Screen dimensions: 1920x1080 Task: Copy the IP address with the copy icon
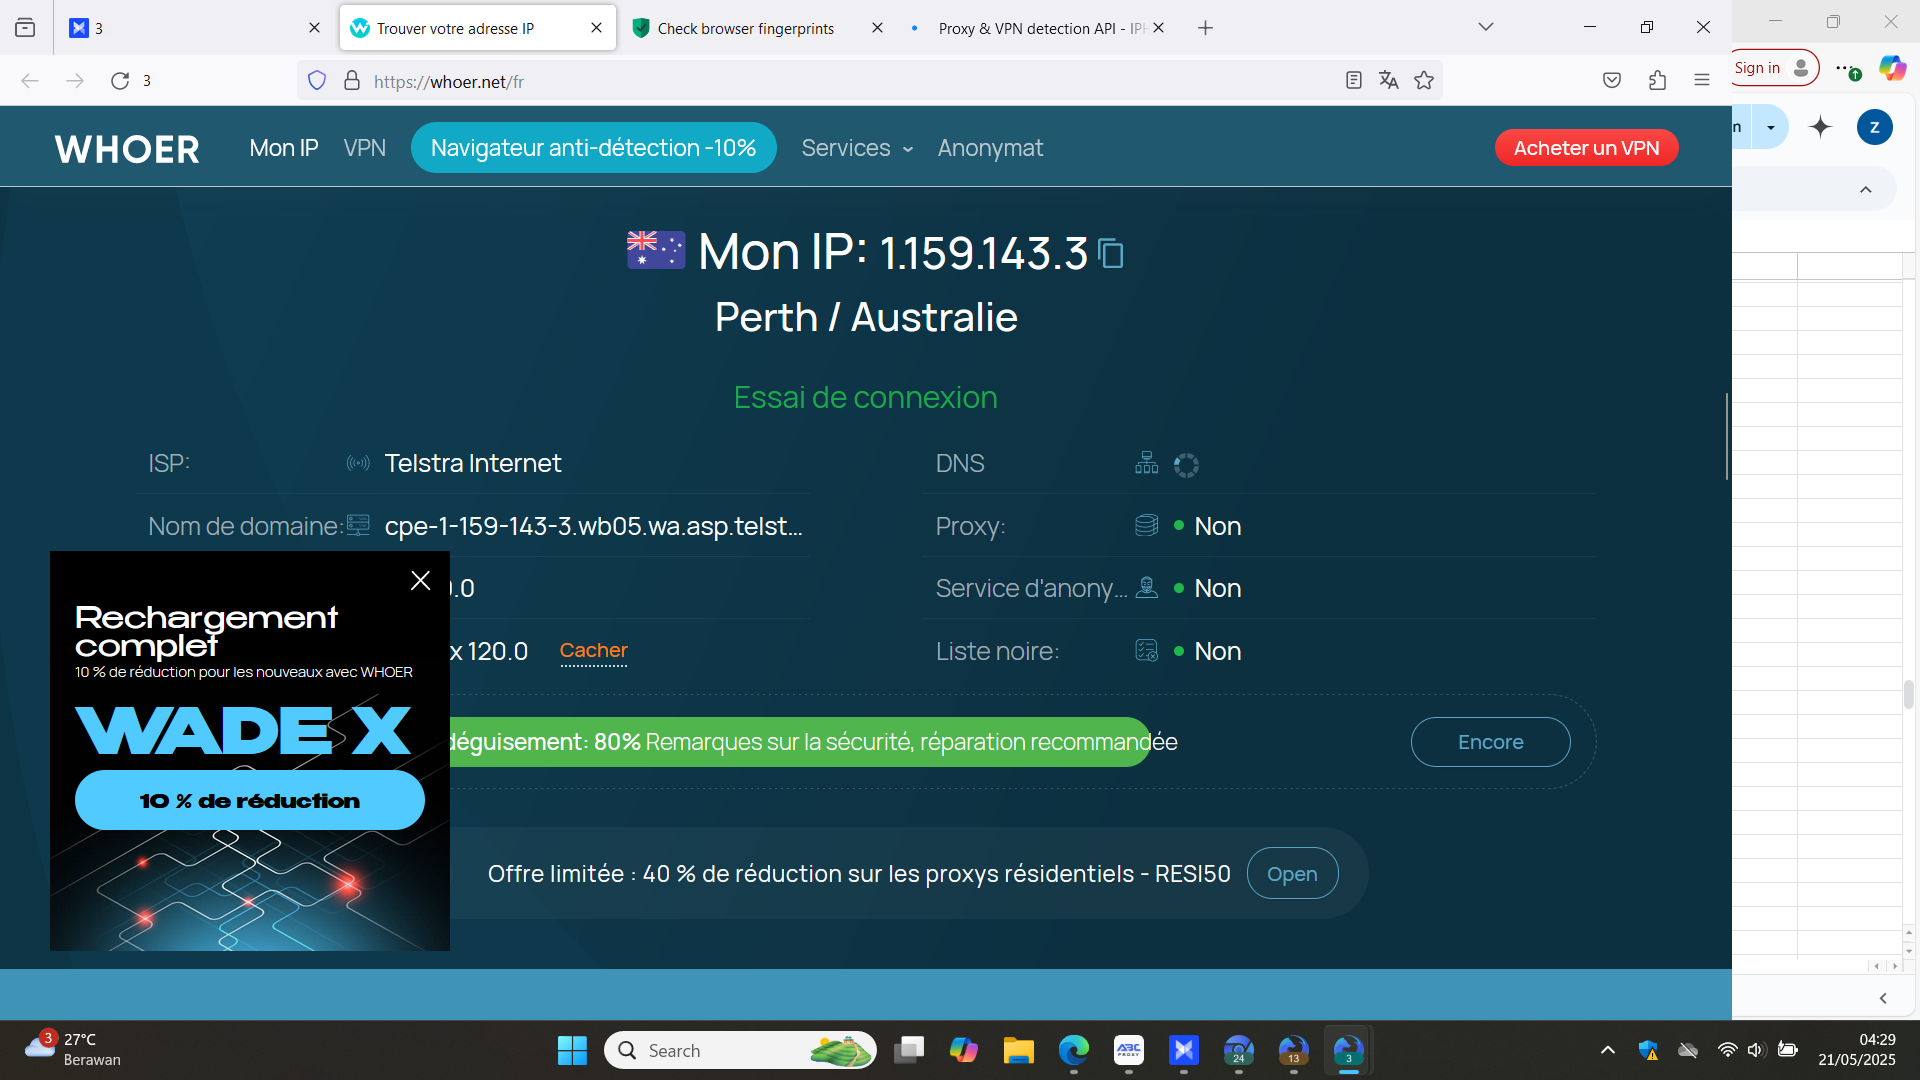[x=1111, y=253]
